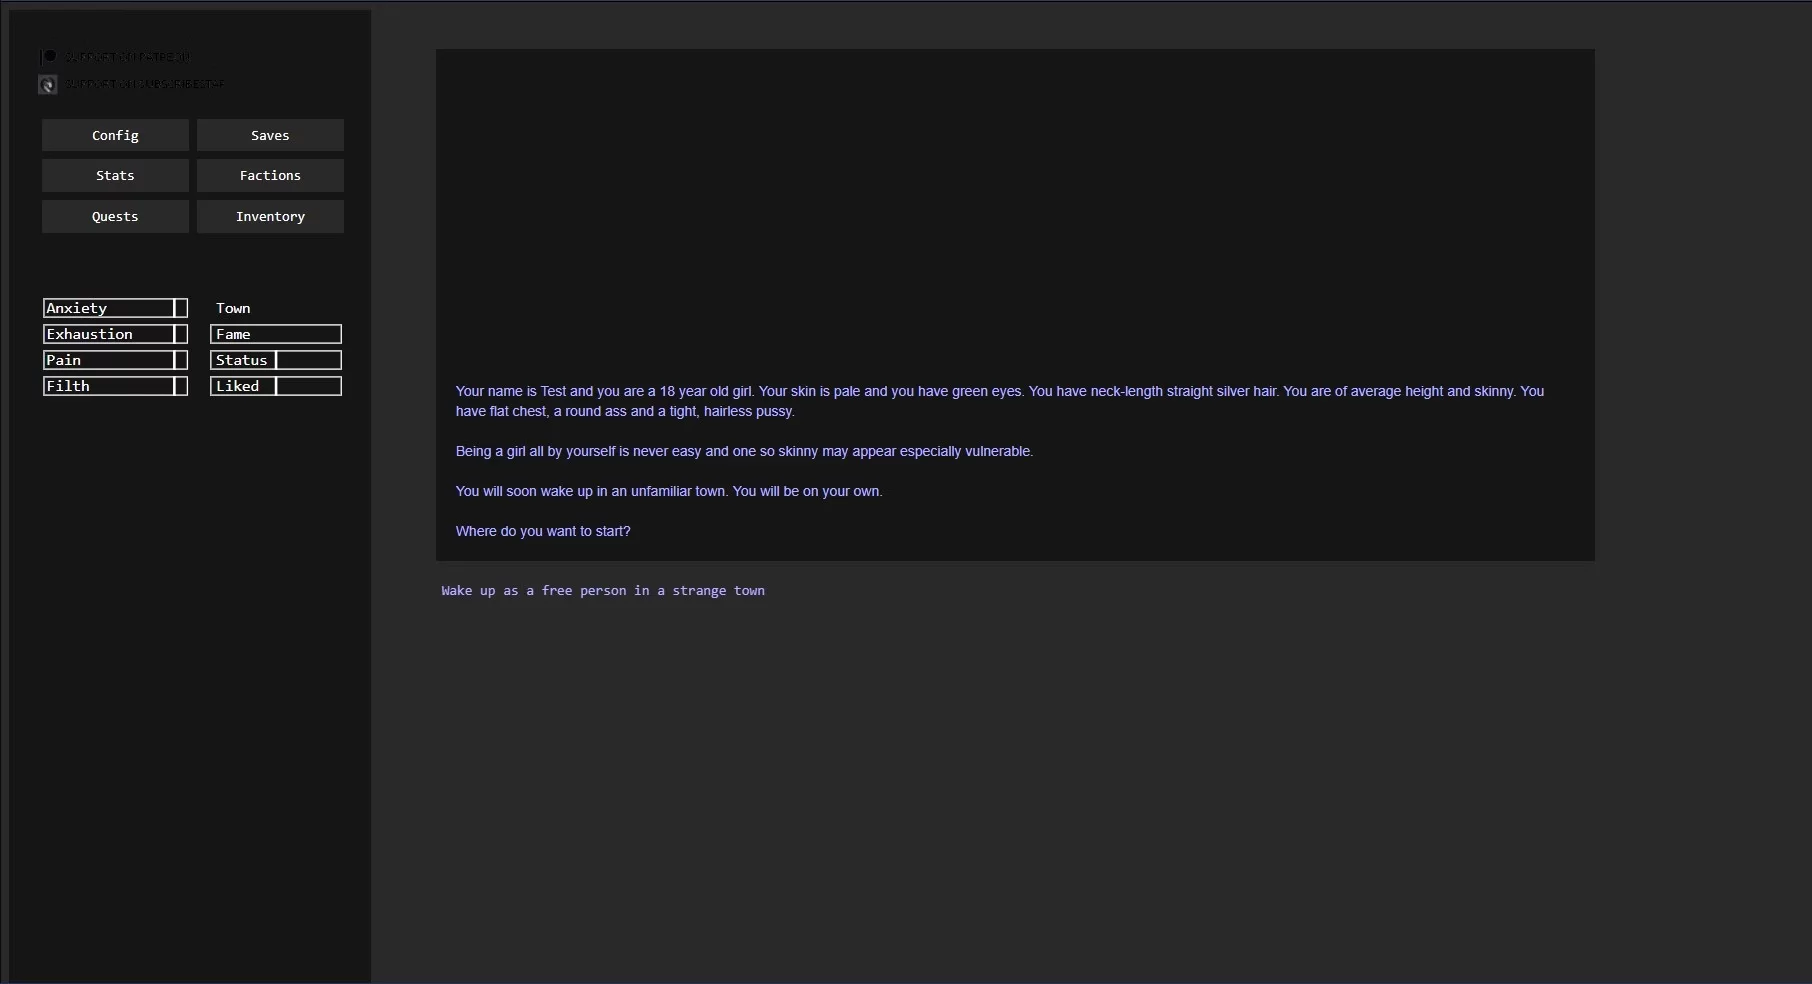Select the Filth meter bar
Screen dimensions: 1812x984
[x=115, y=386]
